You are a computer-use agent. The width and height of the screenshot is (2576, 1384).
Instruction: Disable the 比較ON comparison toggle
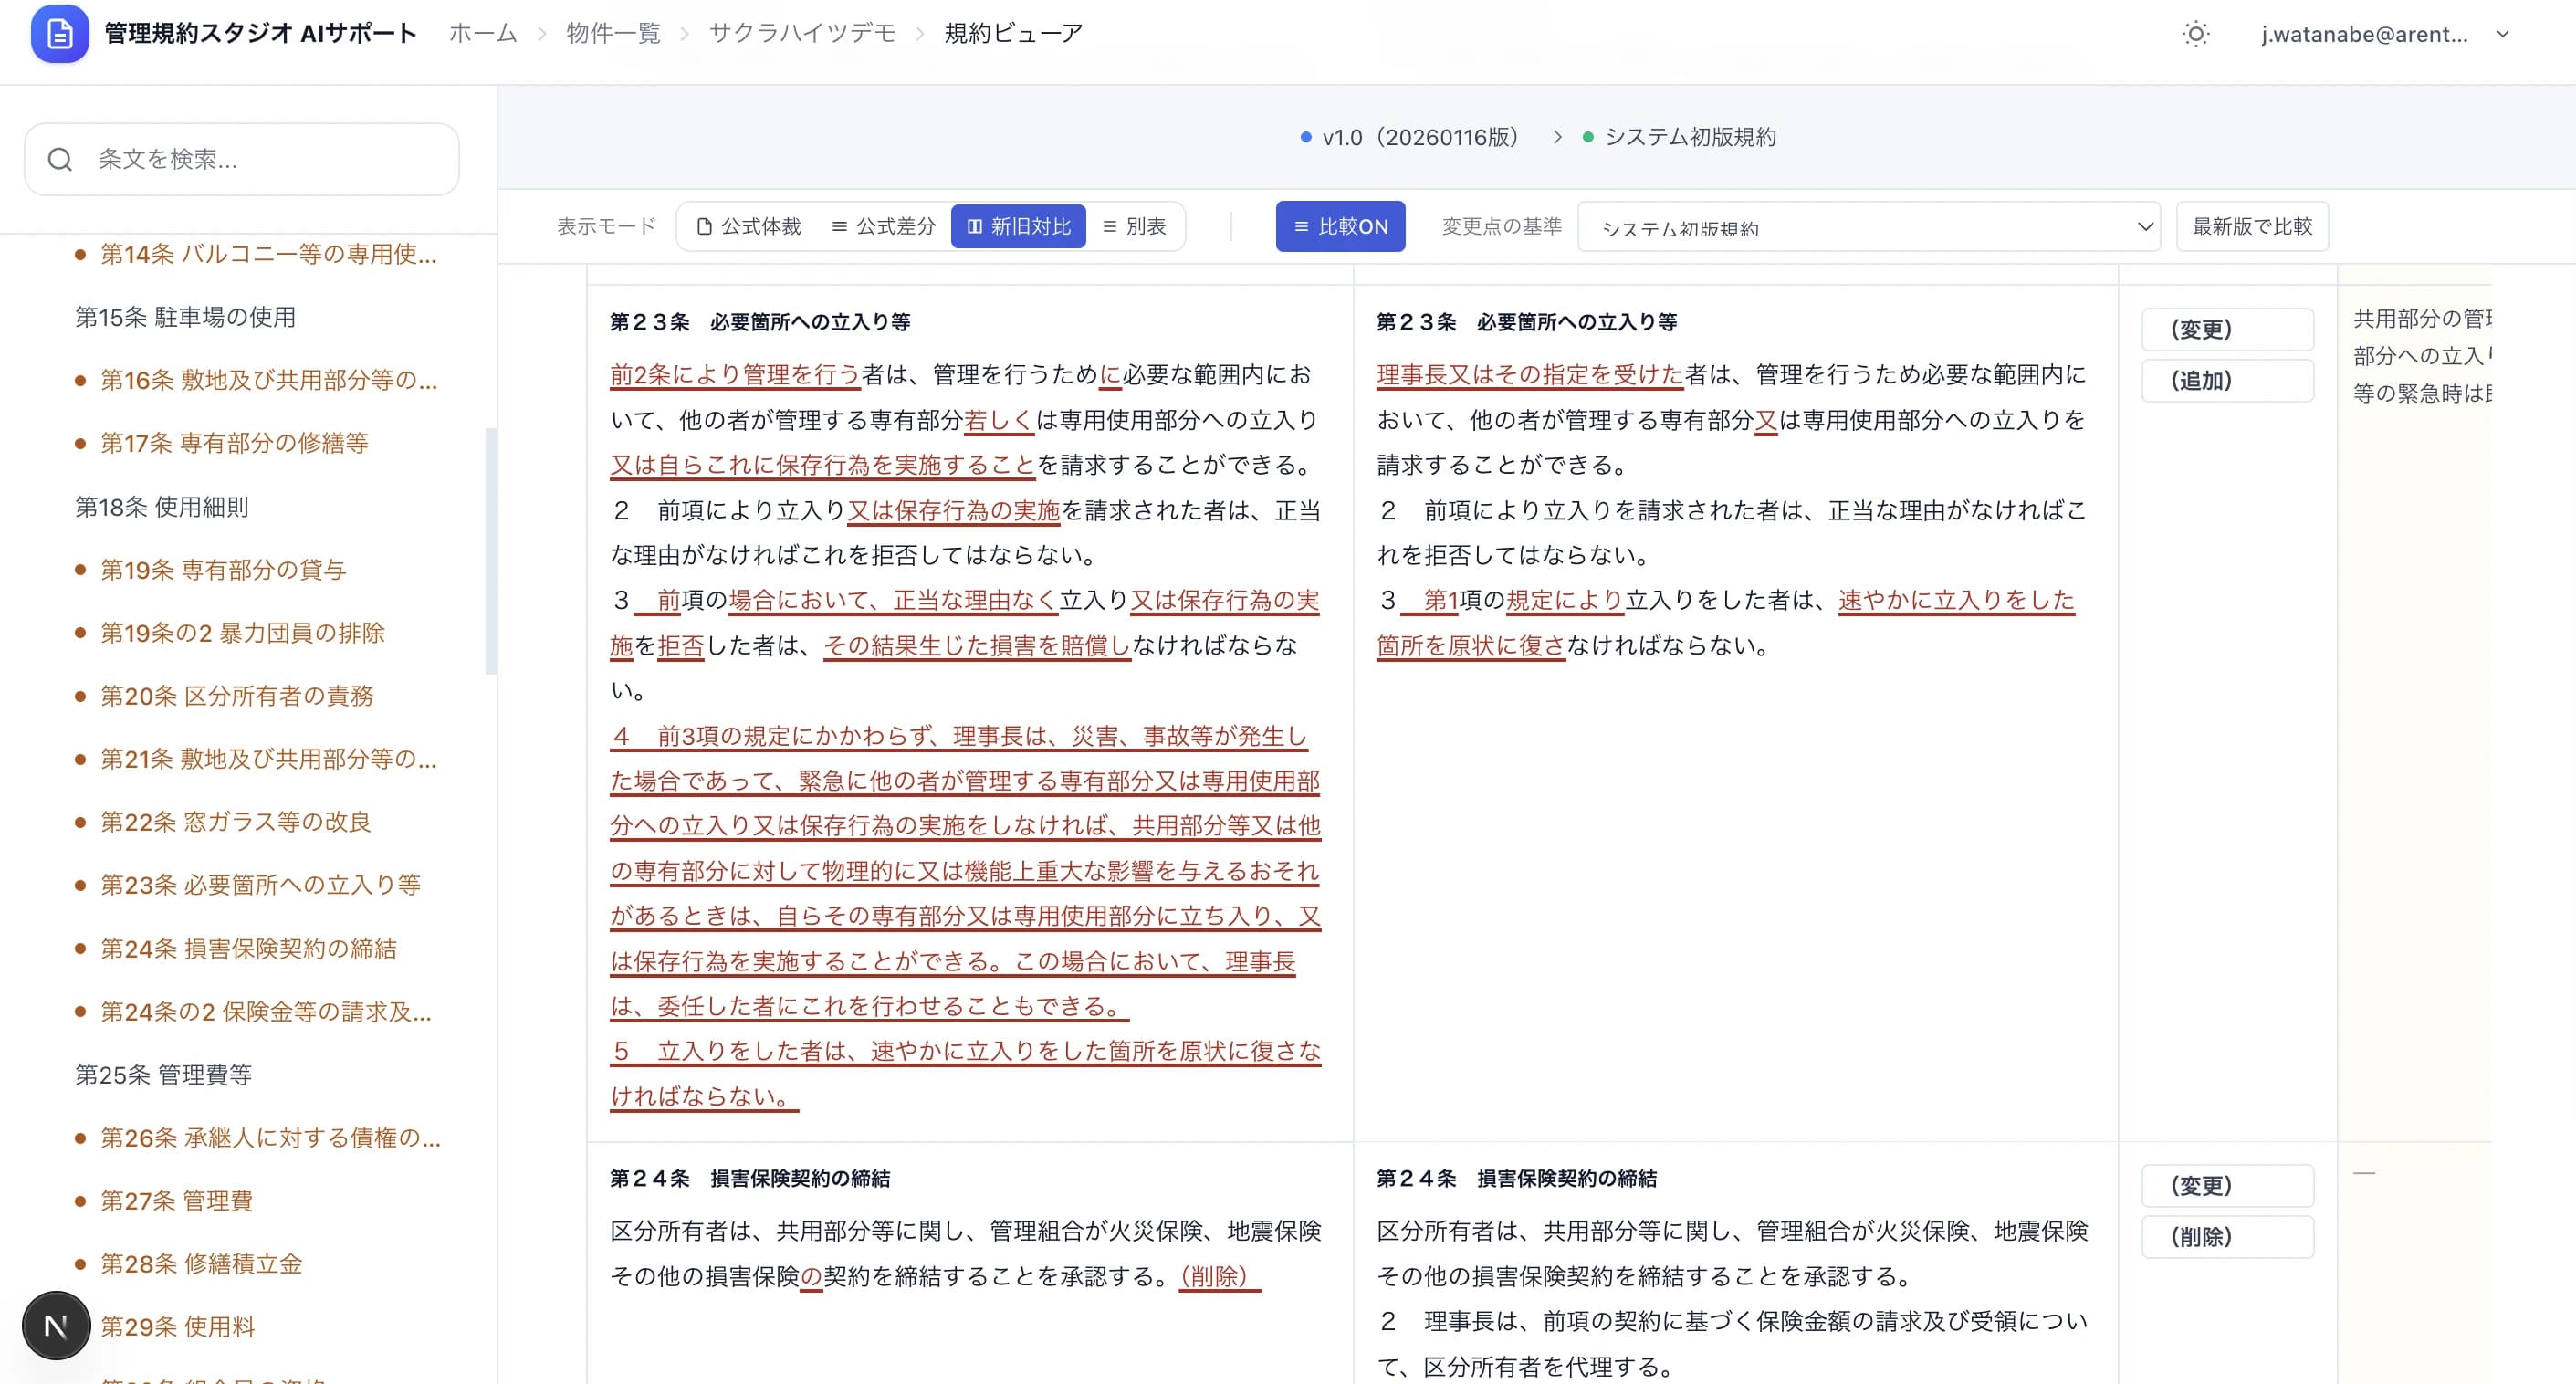click(x=1340, y=226)
